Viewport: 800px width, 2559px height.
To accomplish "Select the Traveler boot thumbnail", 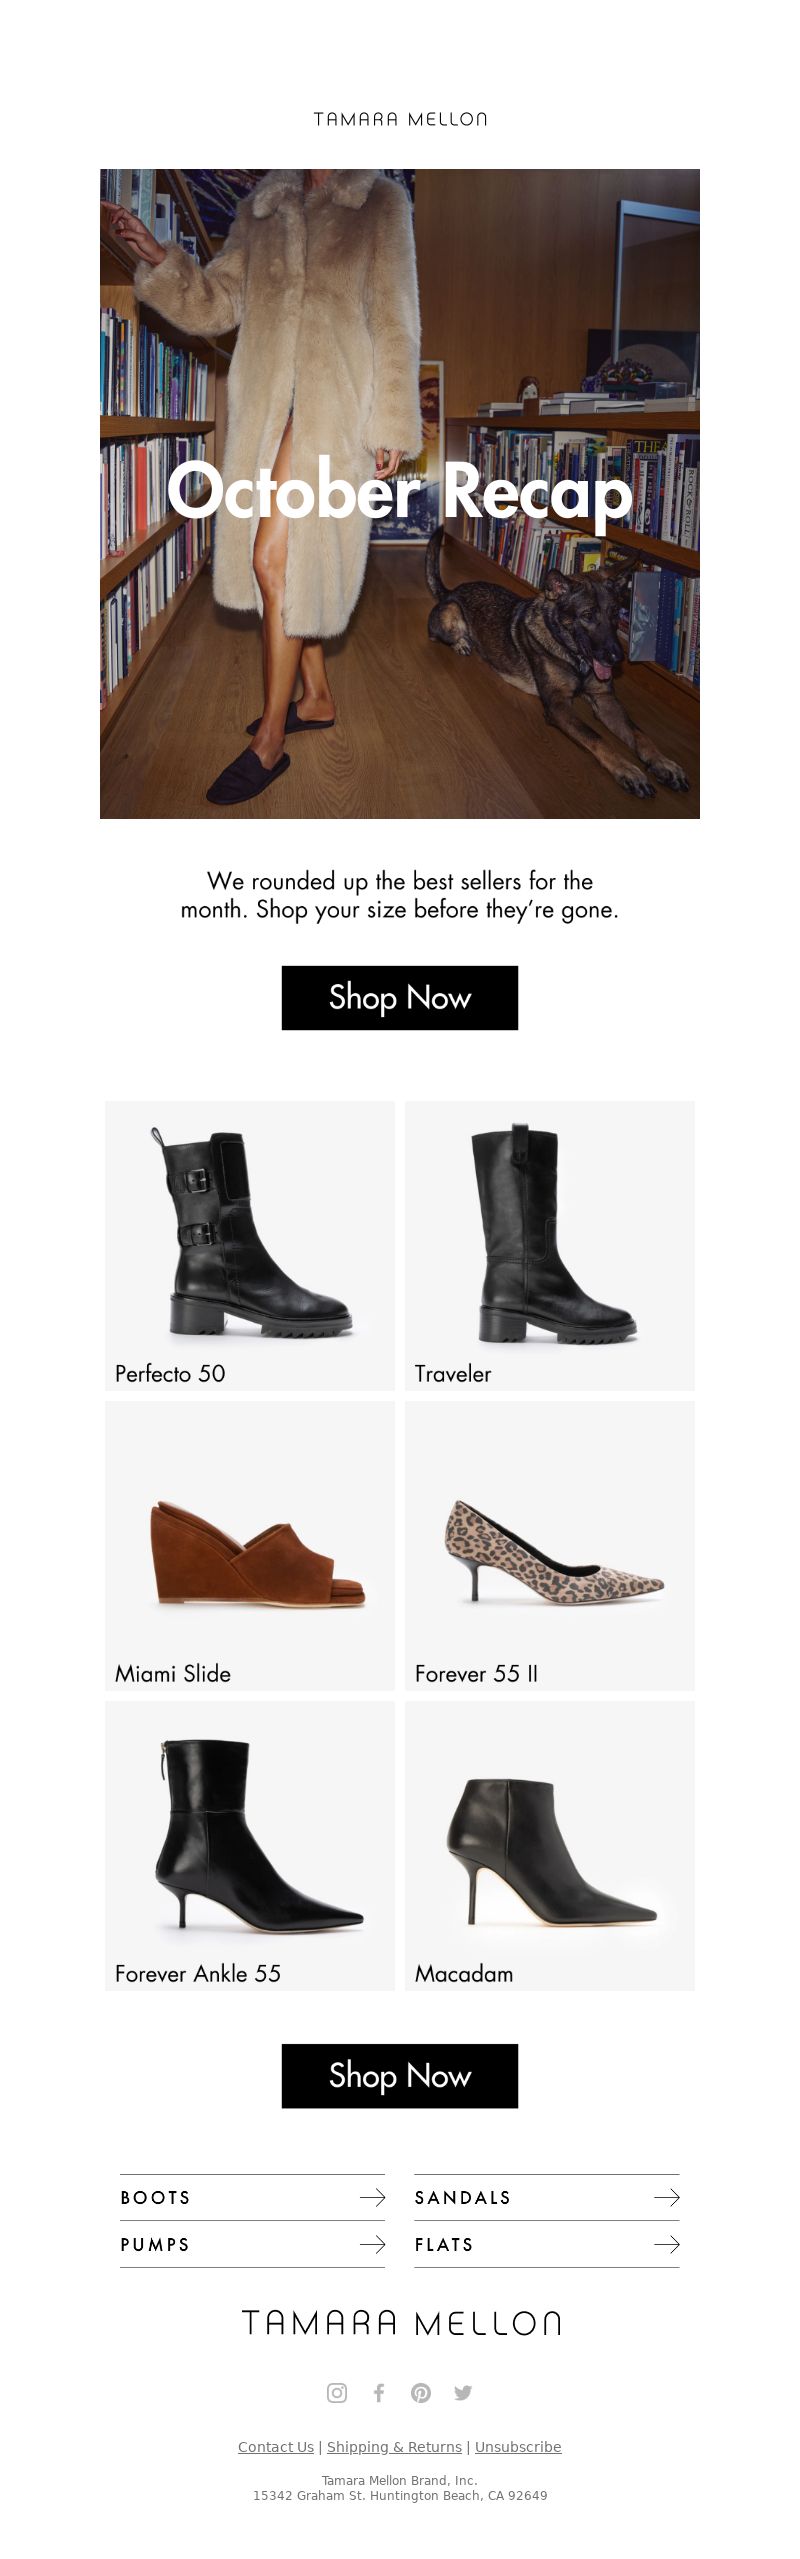I will point(550,1245).
